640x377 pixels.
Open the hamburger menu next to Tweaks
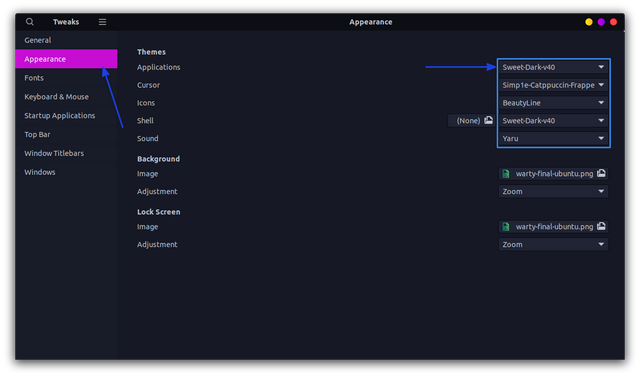102,22
